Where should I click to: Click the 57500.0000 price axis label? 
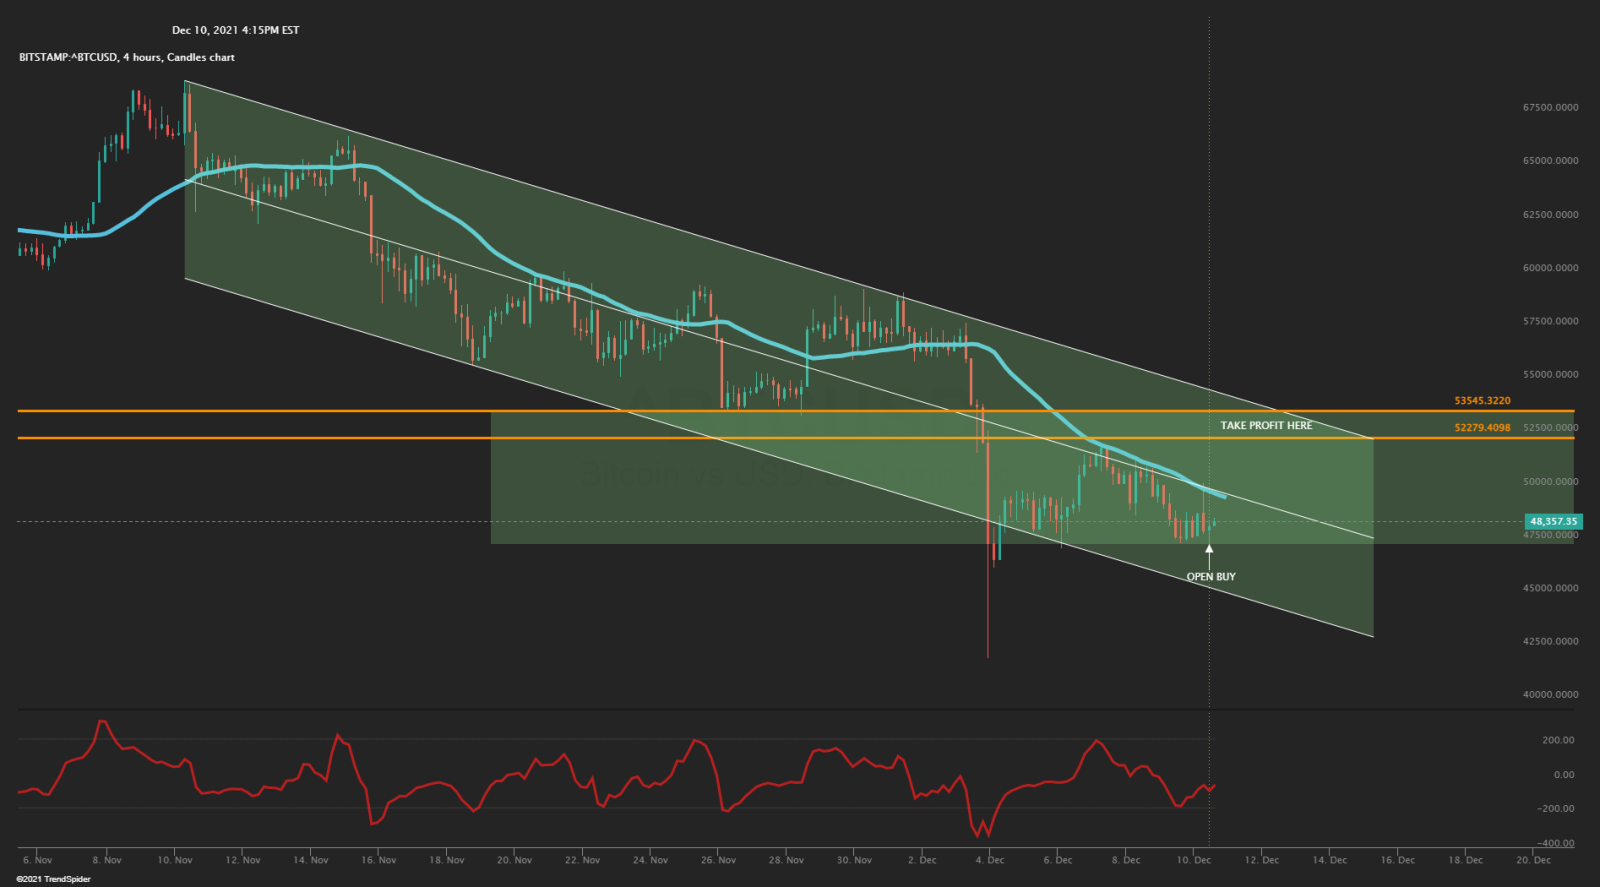[x=1551, y=322]
